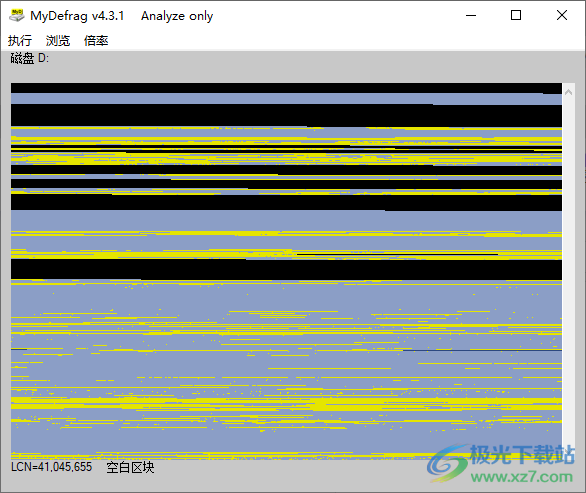Image resolution: width=586 pixels, height=493 pixels.
Task: Click the "Analyze only" title text
Action: point(177,16)
